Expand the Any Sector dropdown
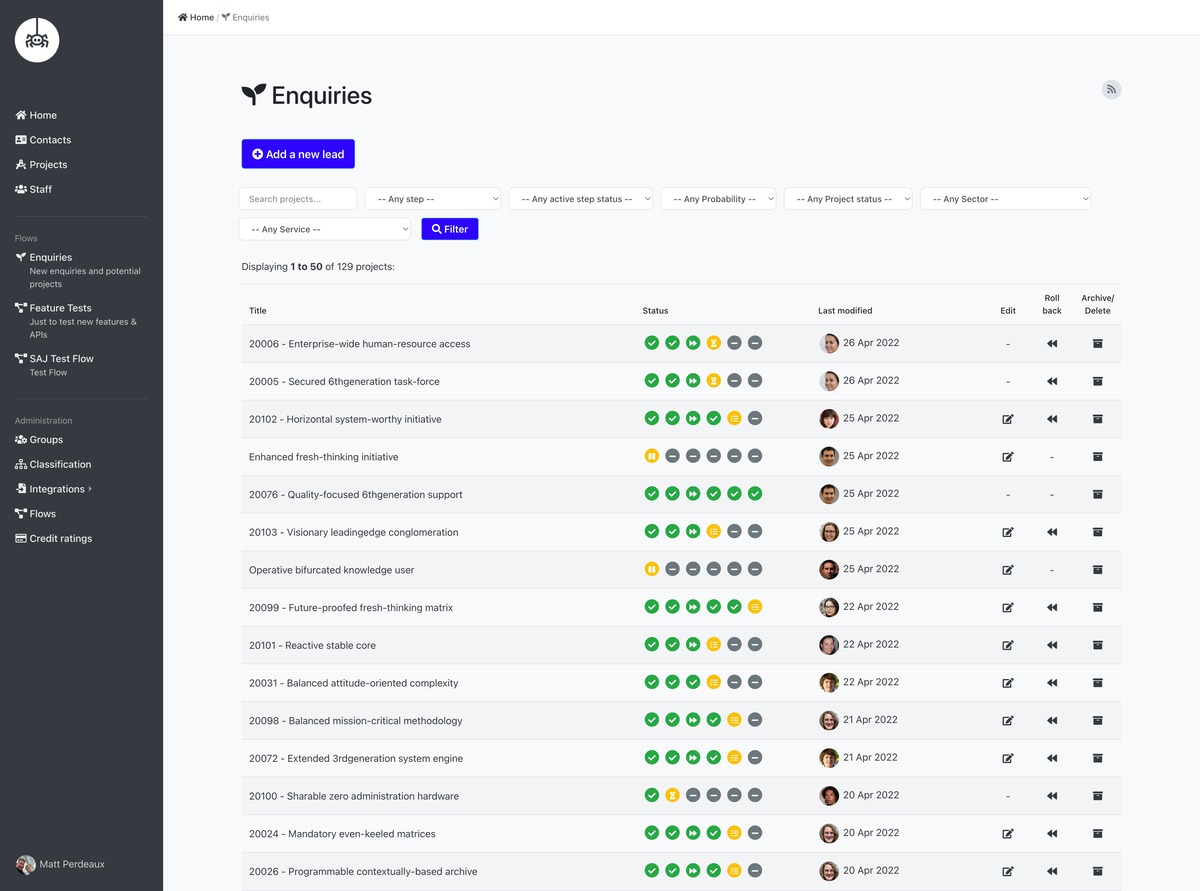The height and width of the screenshot is (891, 1200). [1005, 199]
